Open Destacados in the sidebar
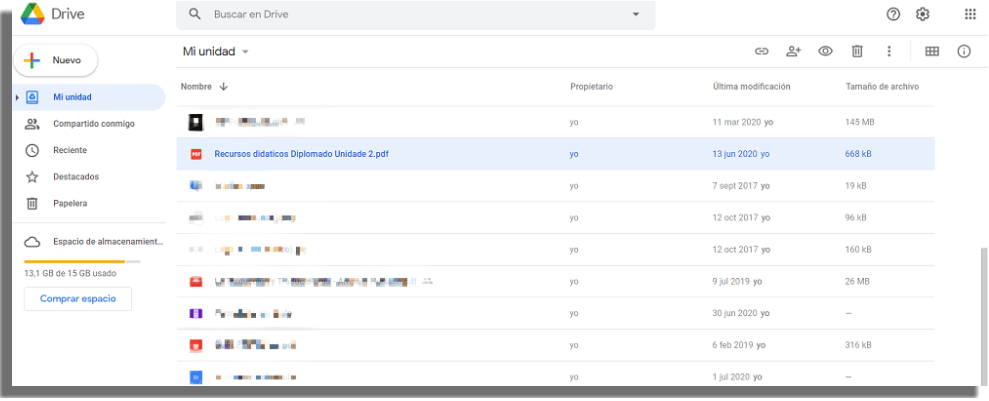 click(x=76, y=177)
